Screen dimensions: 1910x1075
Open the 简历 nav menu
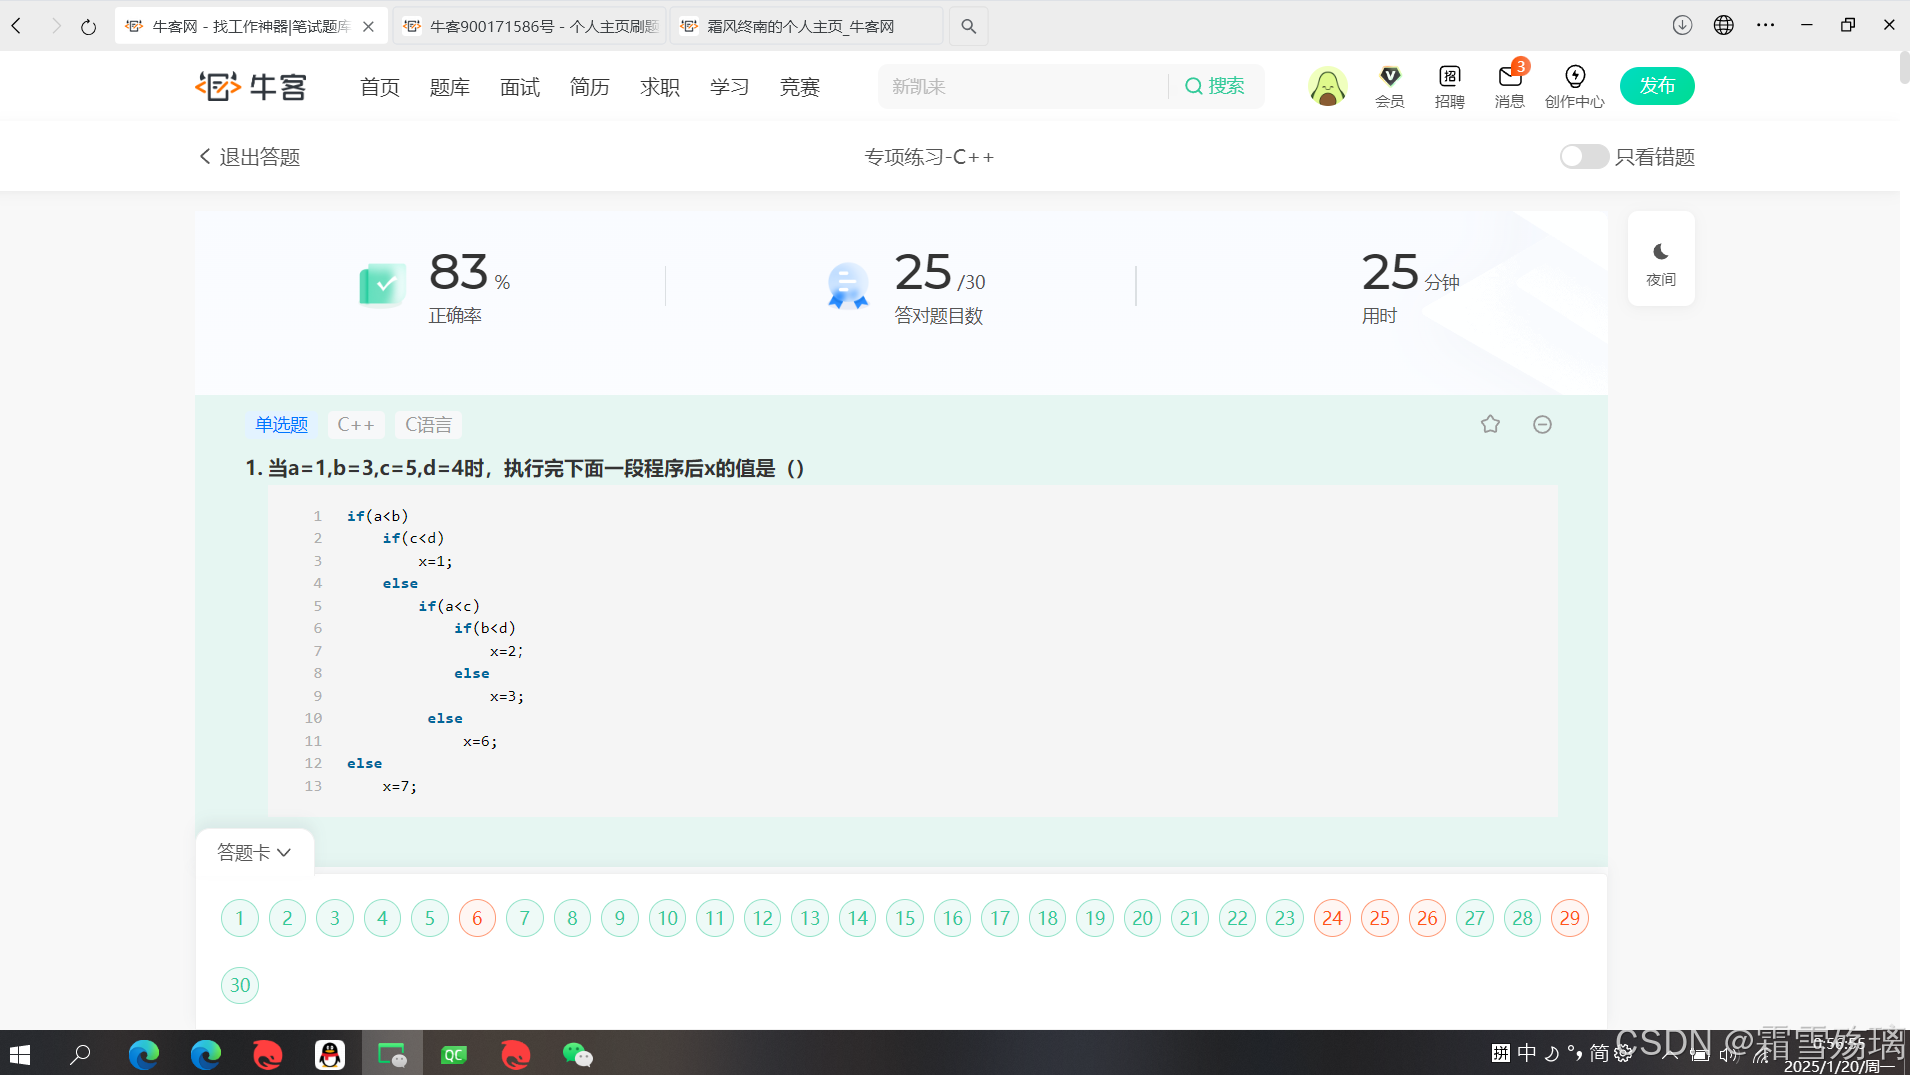(590, 87)
